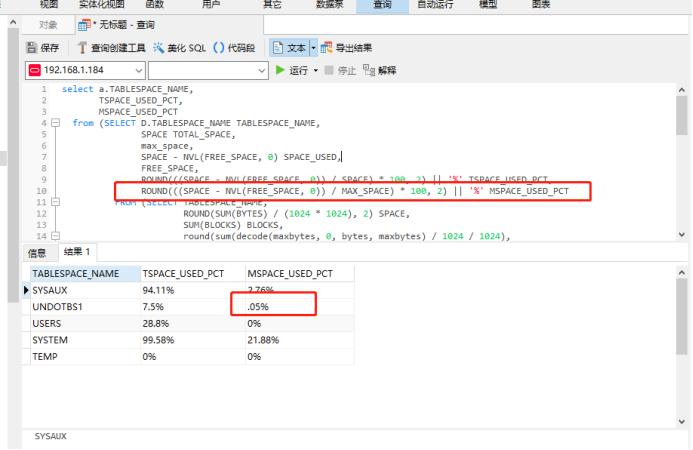The height and width of the screenshot is (450, 693).
Task: Click the 94.11% cell
Action: (x=193, y=290)
